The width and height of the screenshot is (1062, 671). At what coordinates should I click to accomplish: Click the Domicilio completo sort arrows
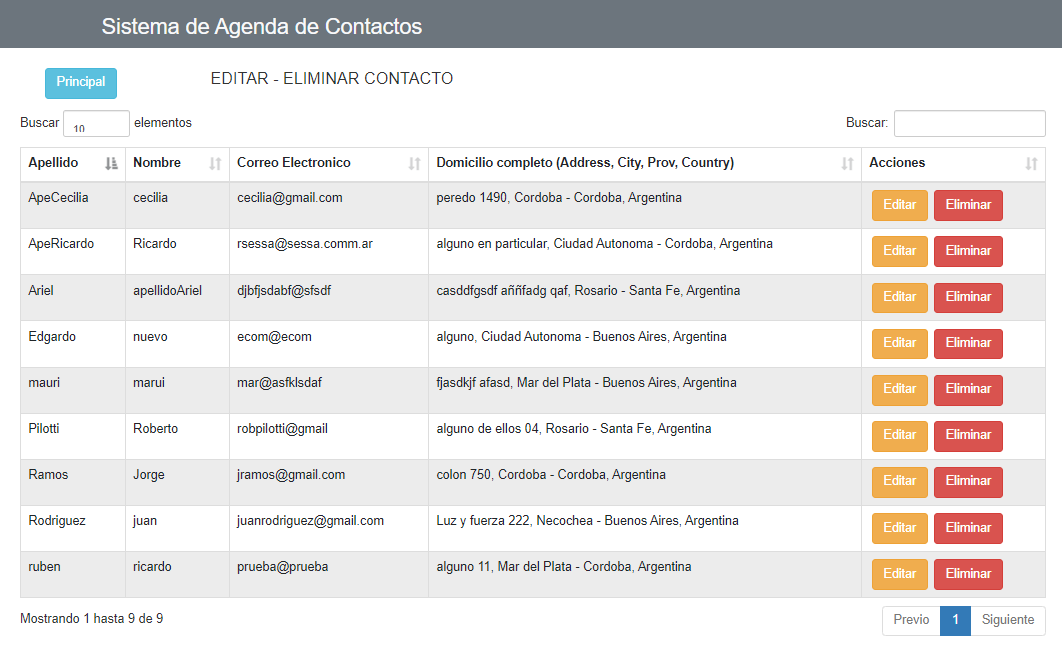[847, 163]
